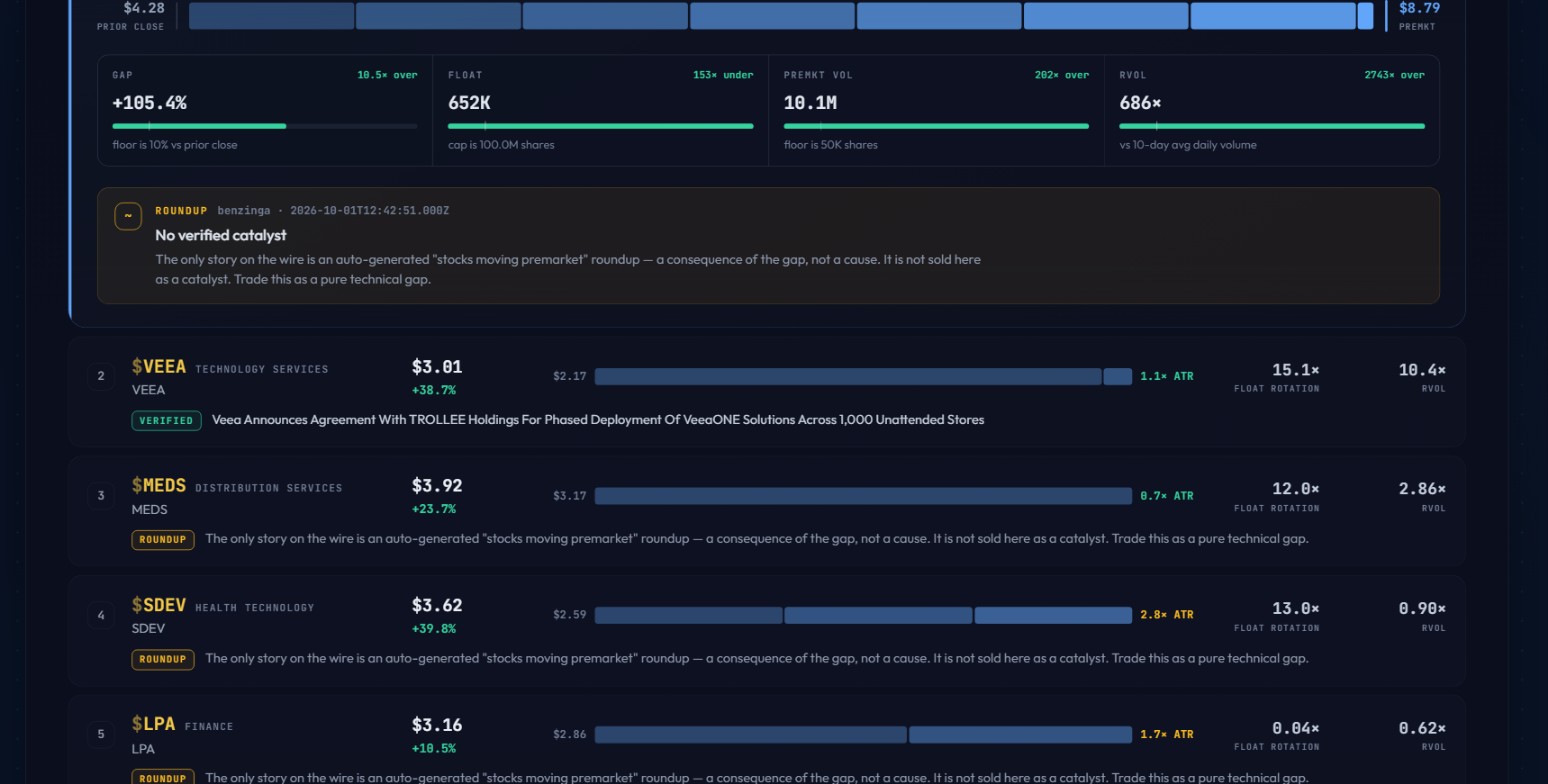The image size is (1548, 784).
Task: Click rank badge 4 for SDEV
Action: point(101,615)
